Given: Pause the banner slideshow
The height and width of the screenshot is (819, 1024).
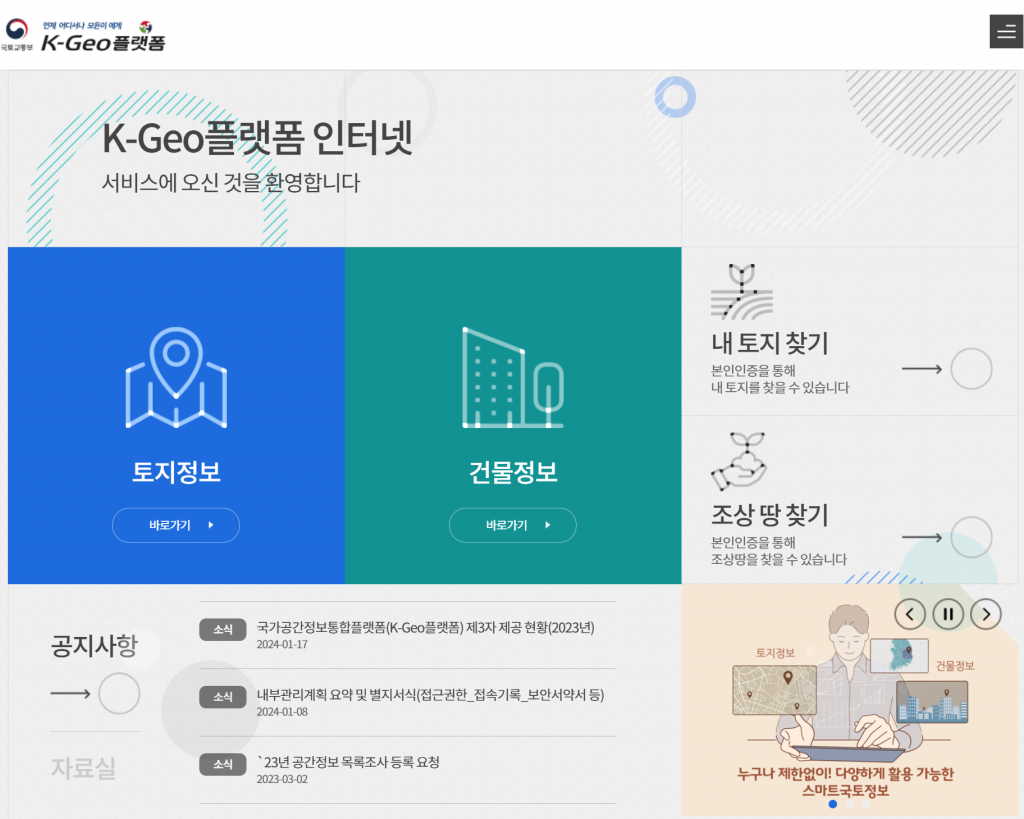Looking at the screenshot, I should pyautogui.click(x=948, y=614).
